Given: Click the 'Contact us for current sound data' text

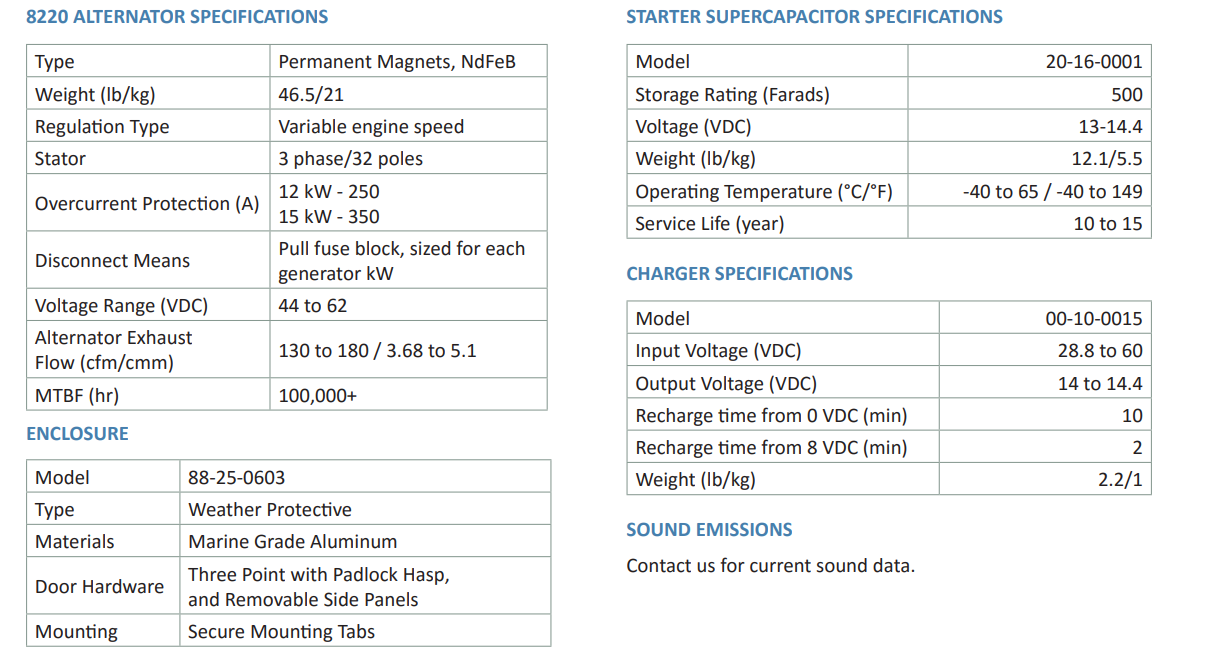Looking at the screenshot, I should 770,566.
